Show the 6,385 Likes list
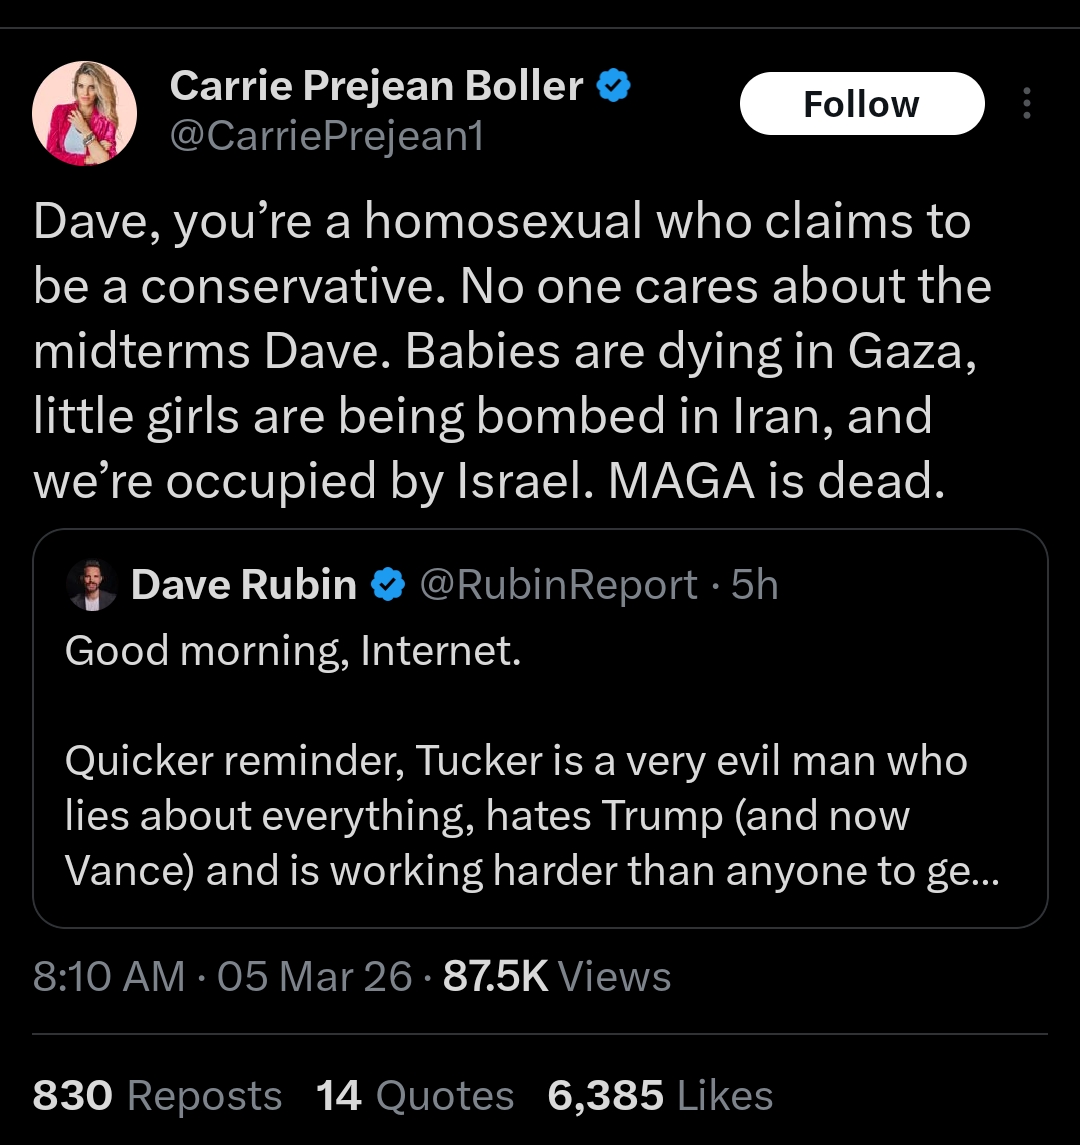The height and width of the screenshot is (1145, 1080). click(660, 1096)
